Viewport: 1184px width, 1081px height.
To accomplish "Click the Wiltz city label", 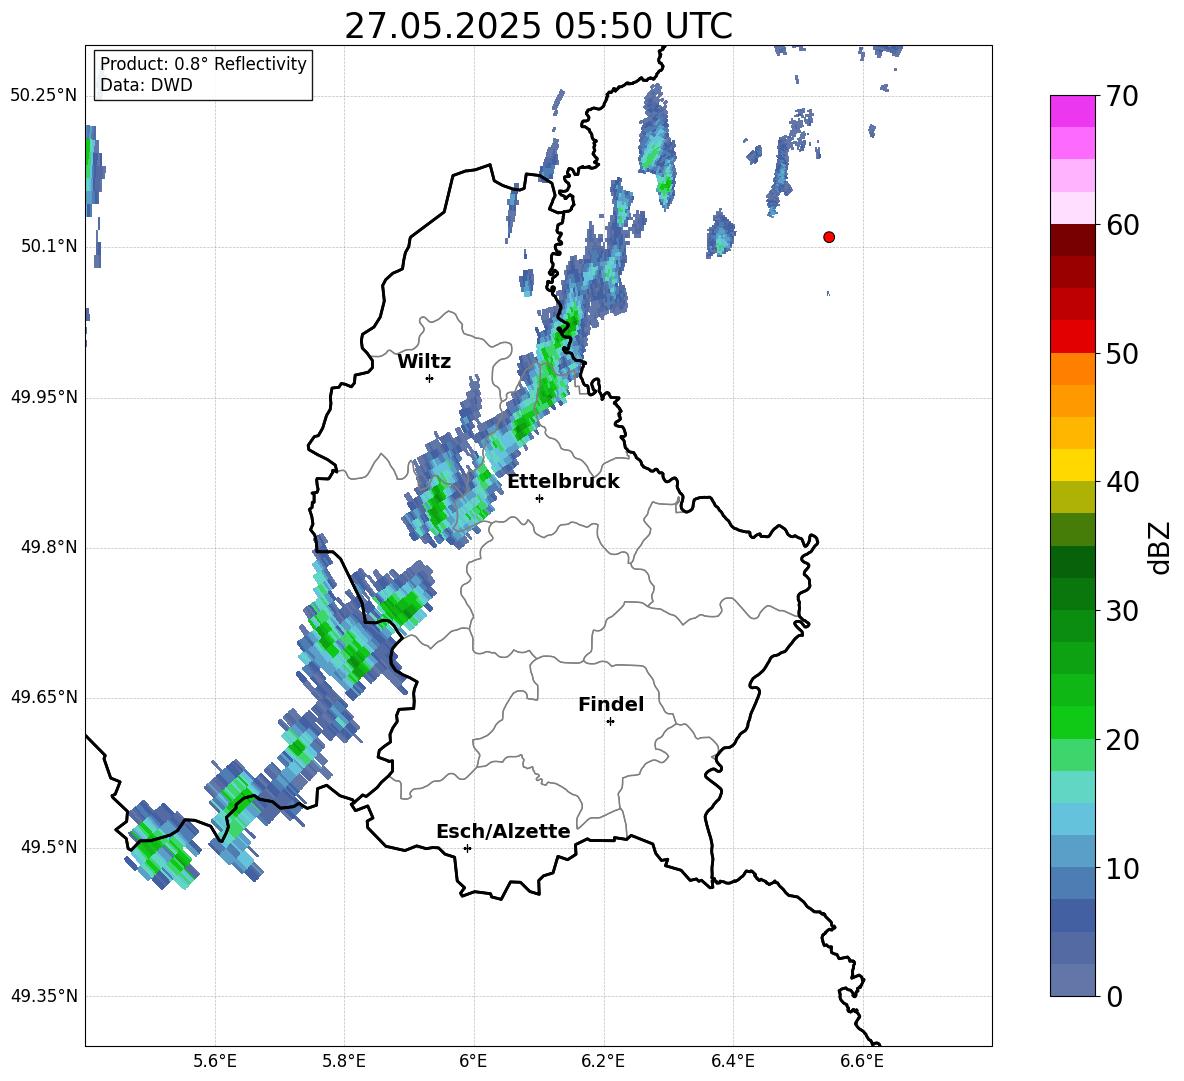I will click(424, 362).
